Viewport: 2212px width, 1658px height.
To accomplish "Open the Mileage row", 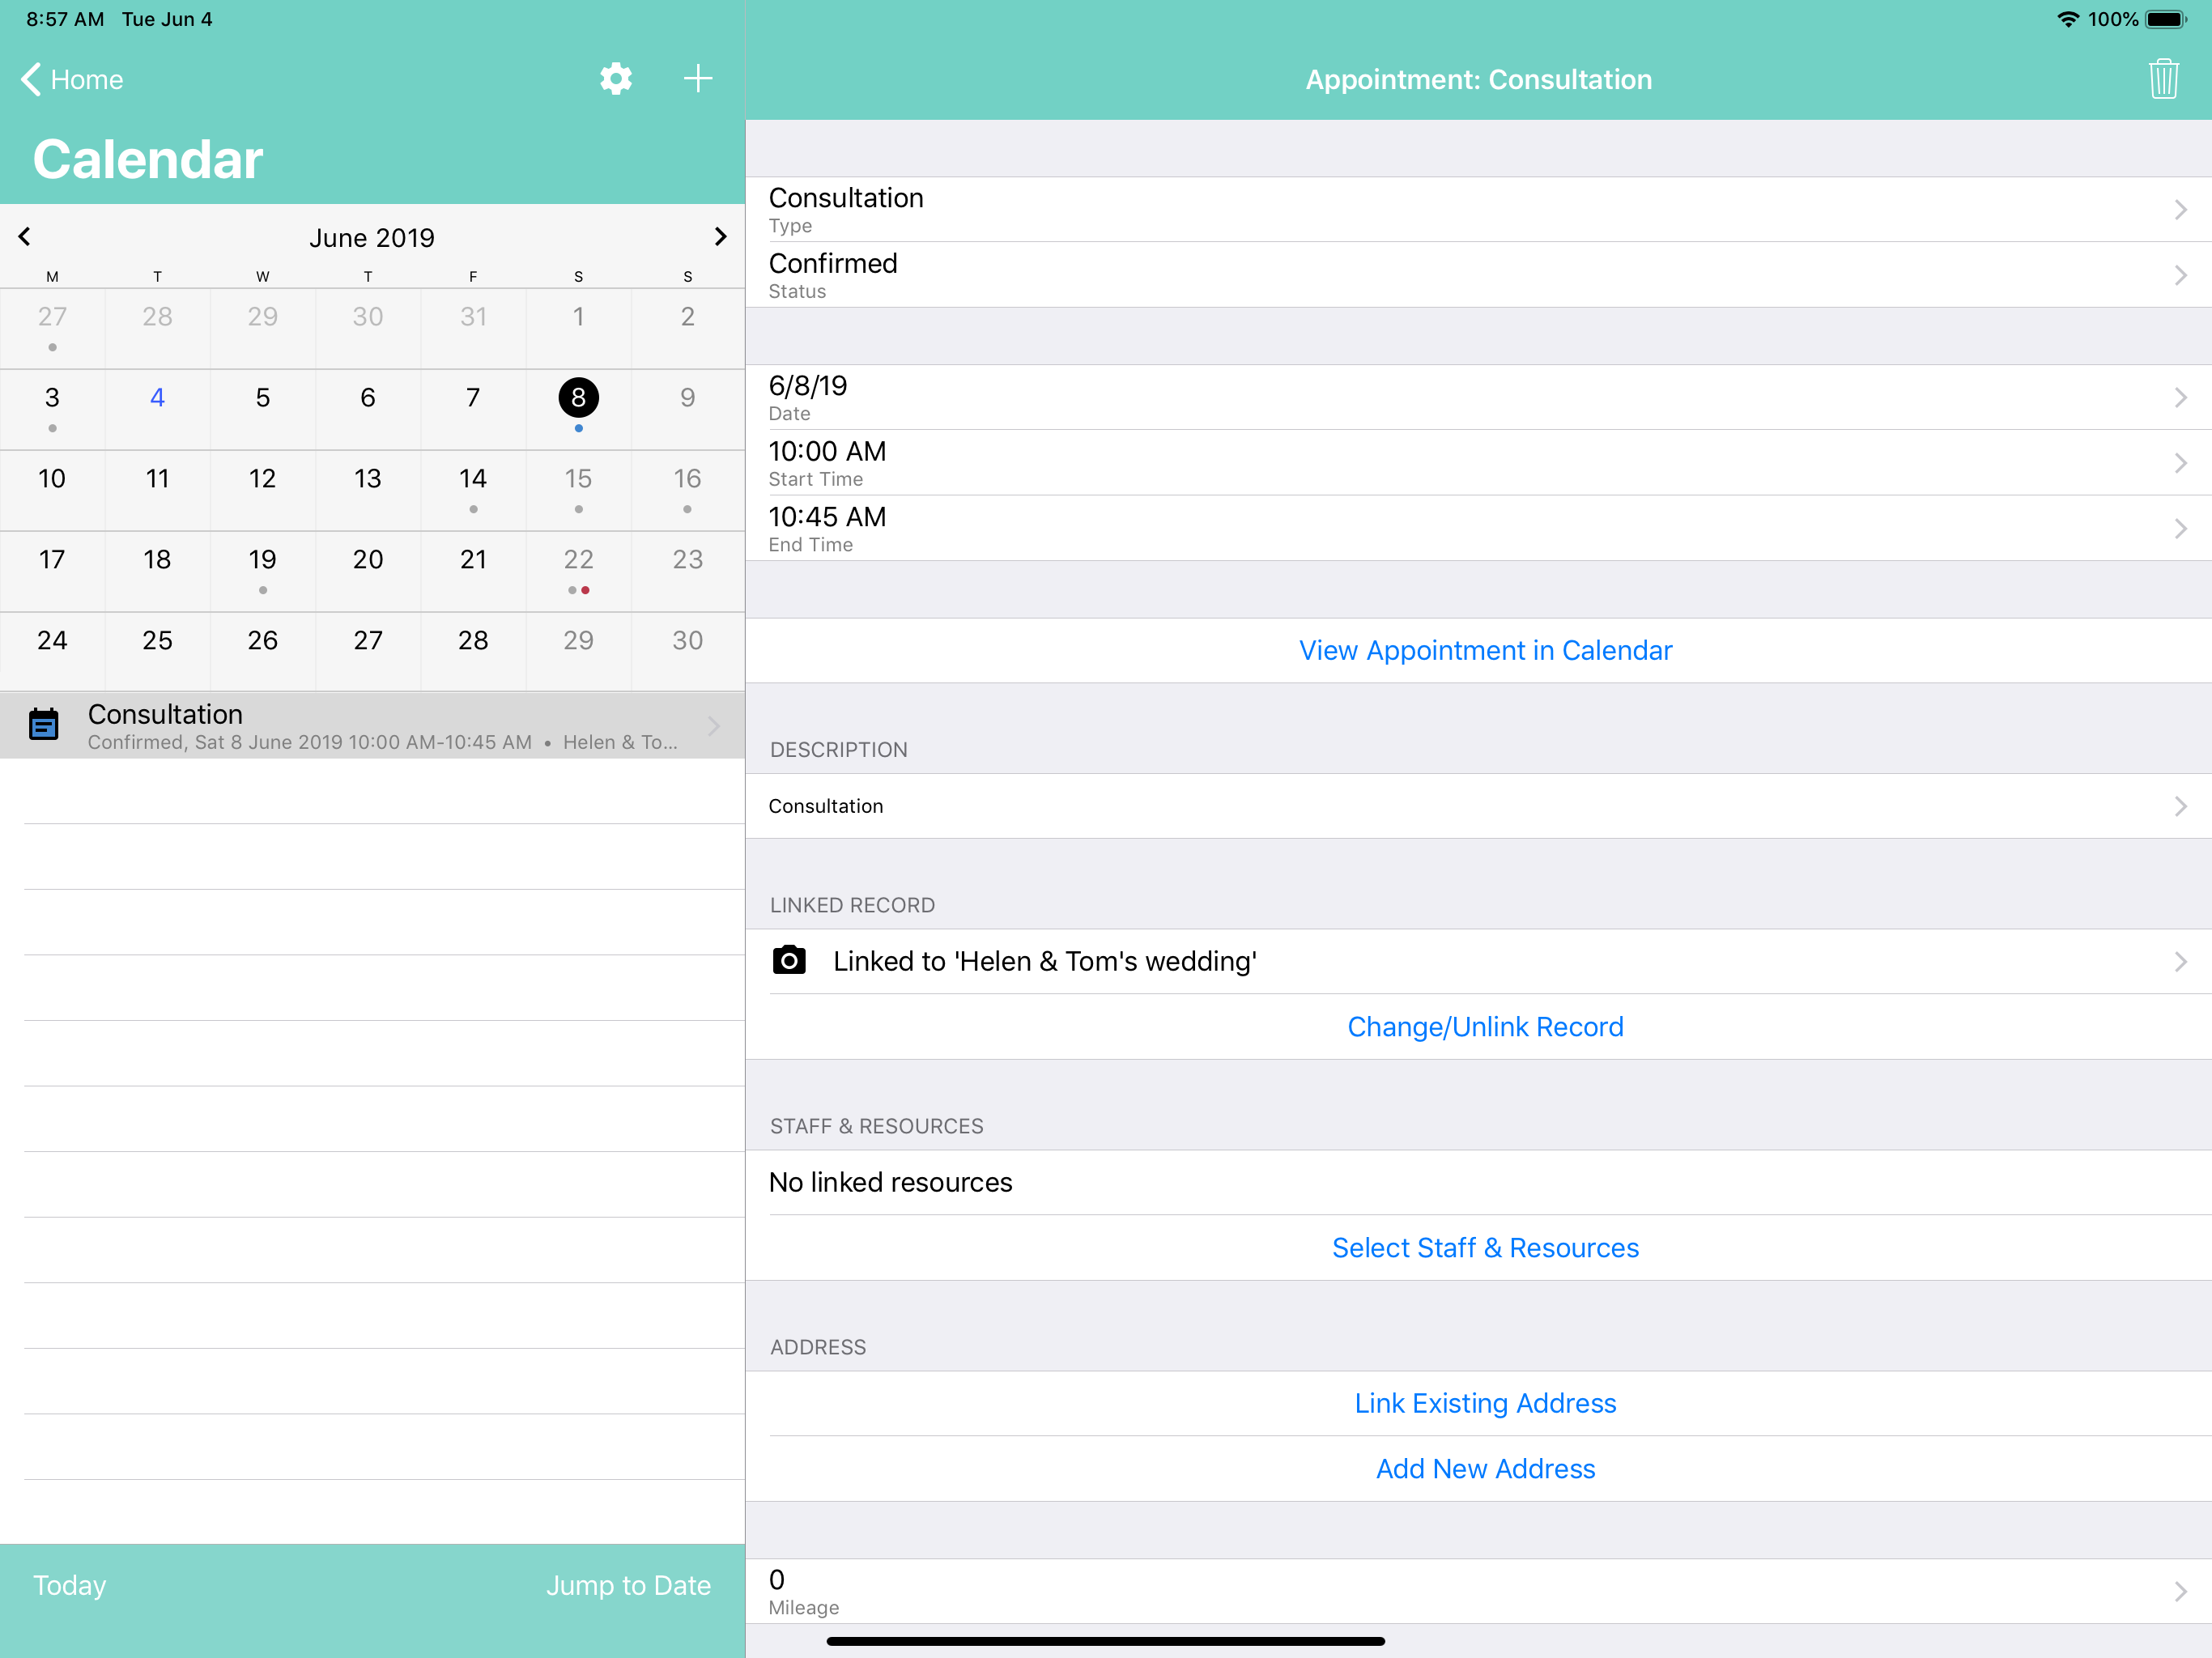I will [x=1478, y=1590].
